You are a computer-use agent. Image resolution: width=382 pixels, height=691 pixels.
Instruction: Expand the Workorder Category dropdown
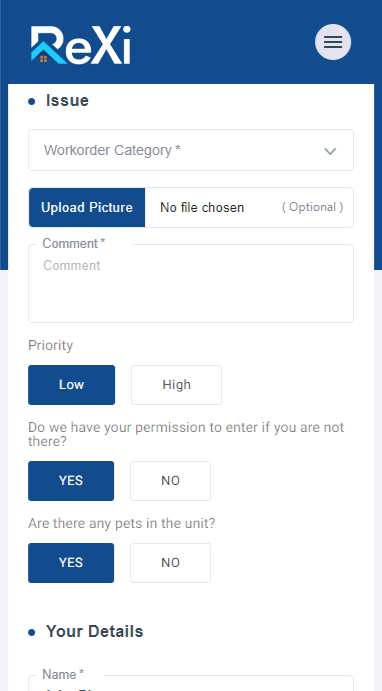[x=191, y=150]
